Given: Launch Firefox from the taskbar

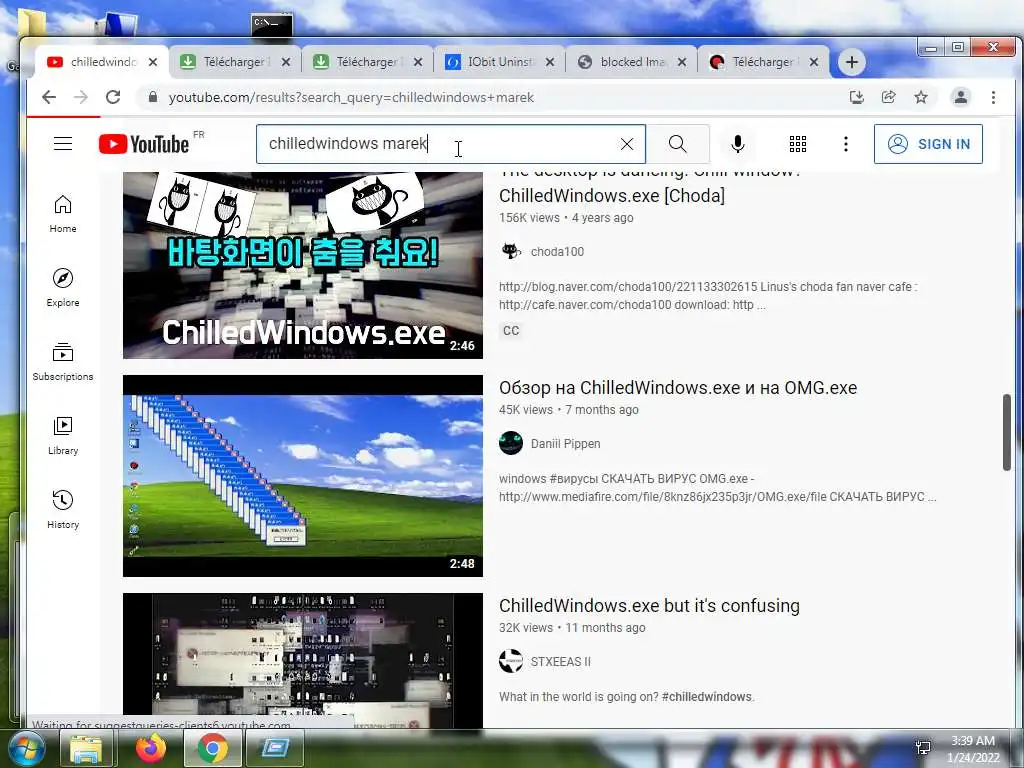Looking at the screenshot, I should 151,748.
